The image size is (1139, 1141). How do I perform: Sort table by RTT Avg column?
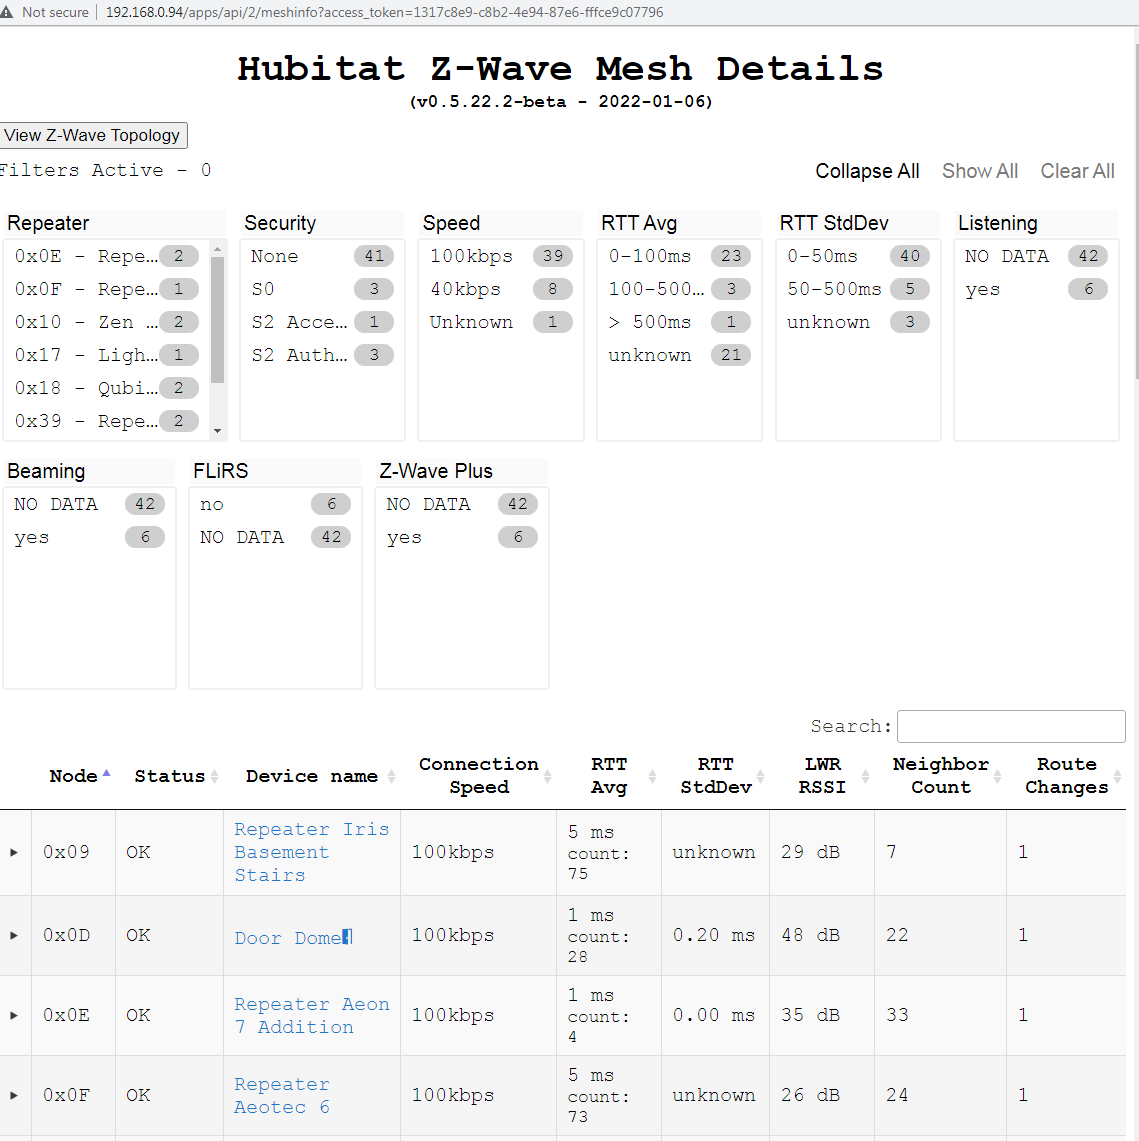click(x=609, y=776)
